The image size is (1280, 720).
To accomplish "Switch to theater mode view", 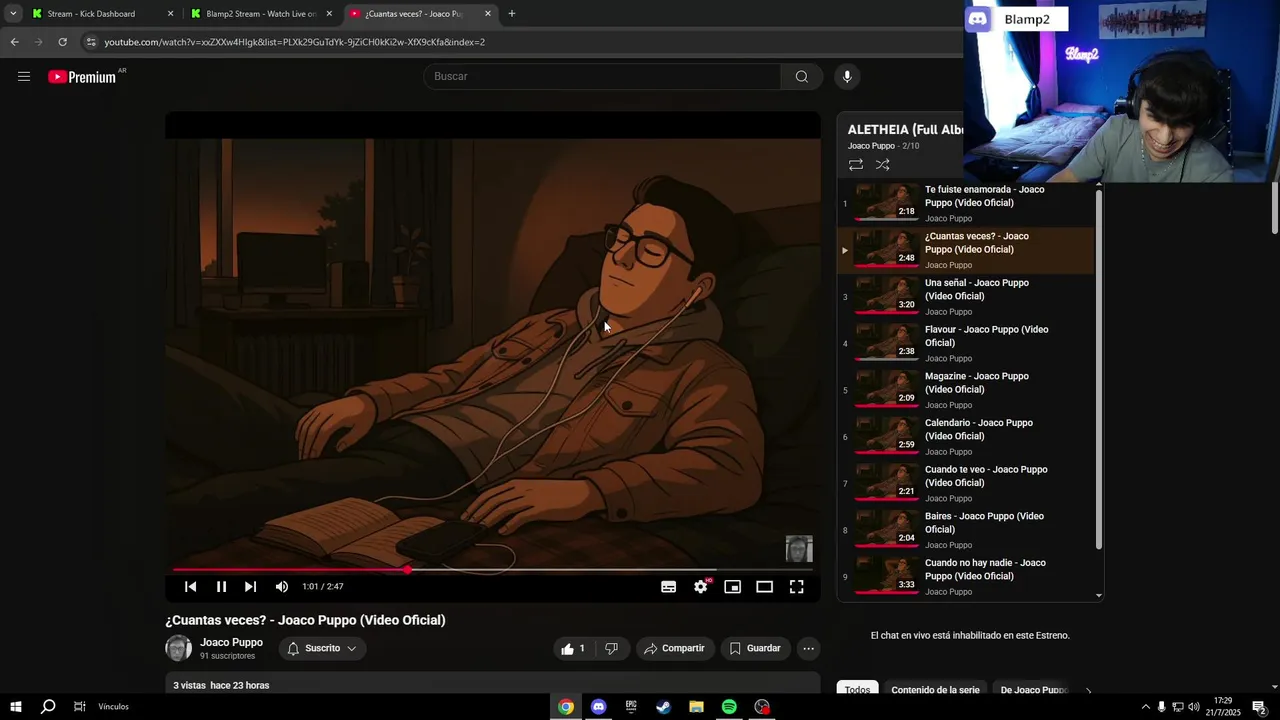I will (x=765, y=587).
